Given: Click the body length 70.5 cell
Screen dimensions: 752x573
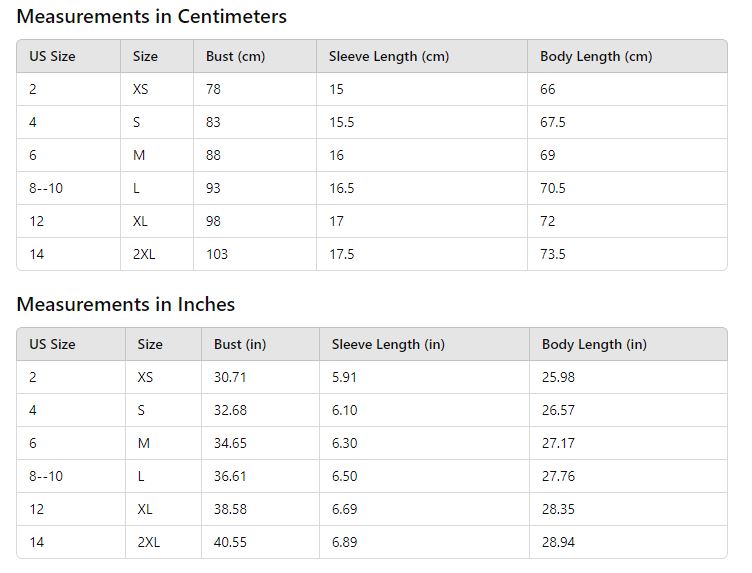Looking at the screenshot, I should tap(552, 189).
